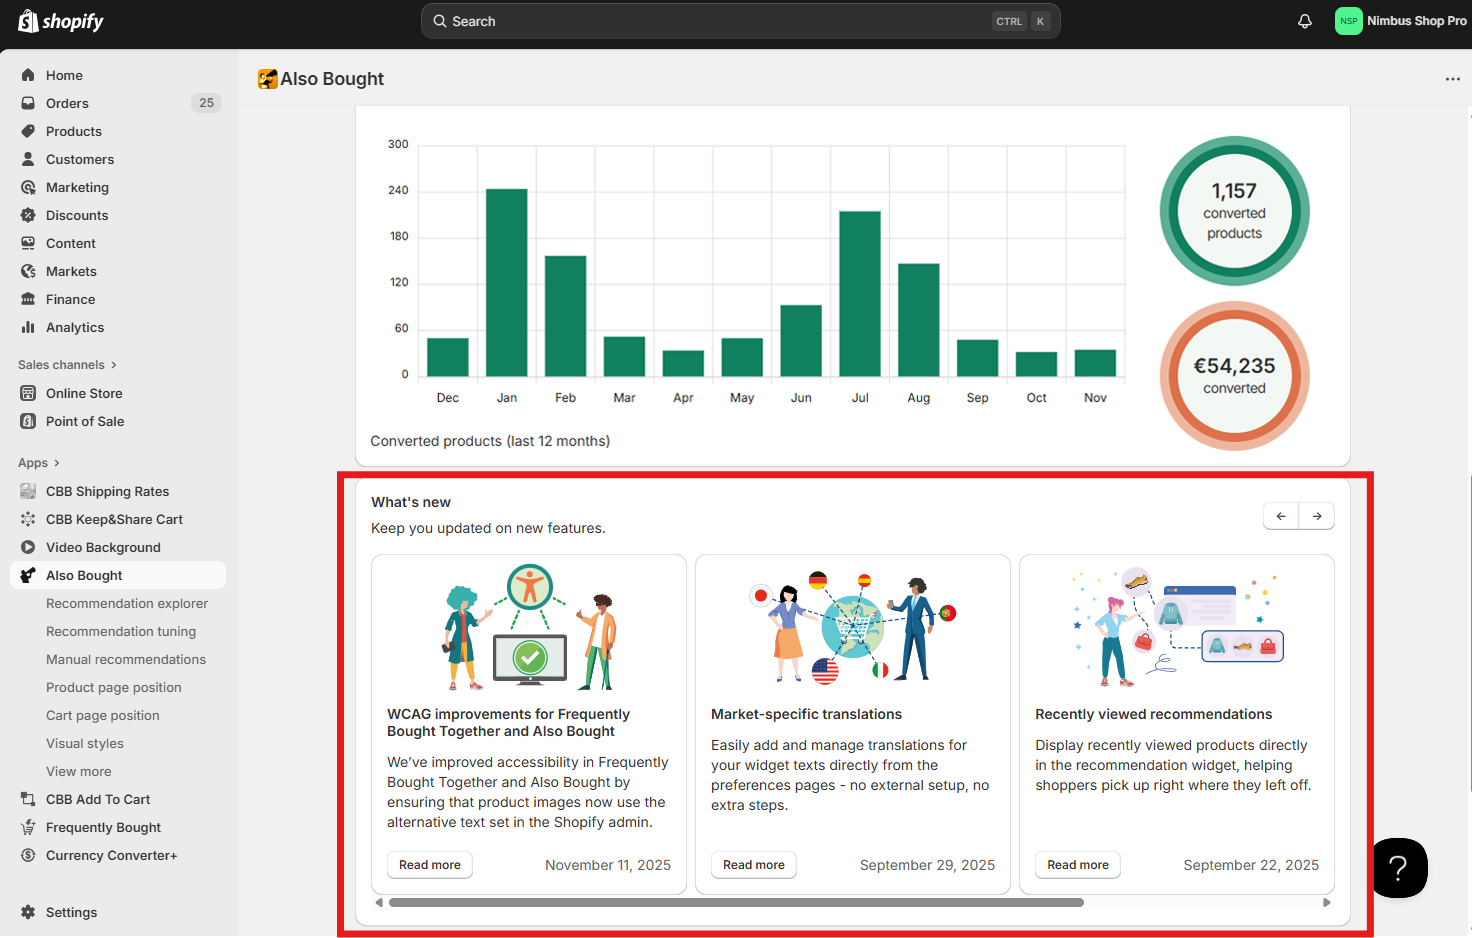The width and height of the screenshot is (1472, 938).
Task: Click the Customers person icon
Action: pos(28,159)
